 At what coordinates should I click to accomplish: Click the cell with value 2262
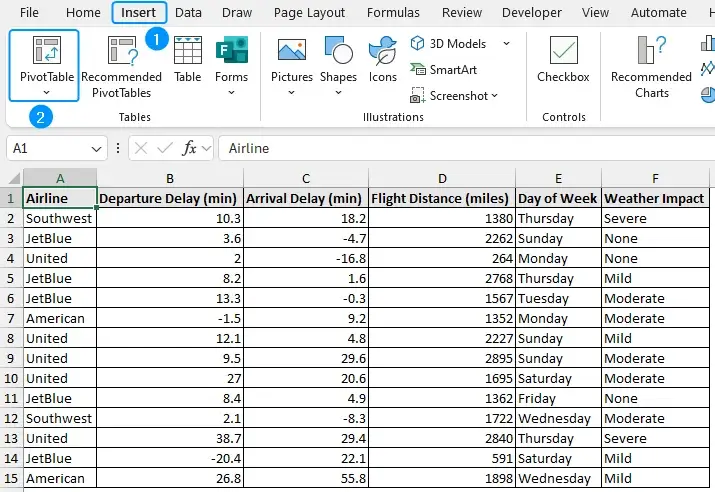pyautogui.click(x=442, y=238)
